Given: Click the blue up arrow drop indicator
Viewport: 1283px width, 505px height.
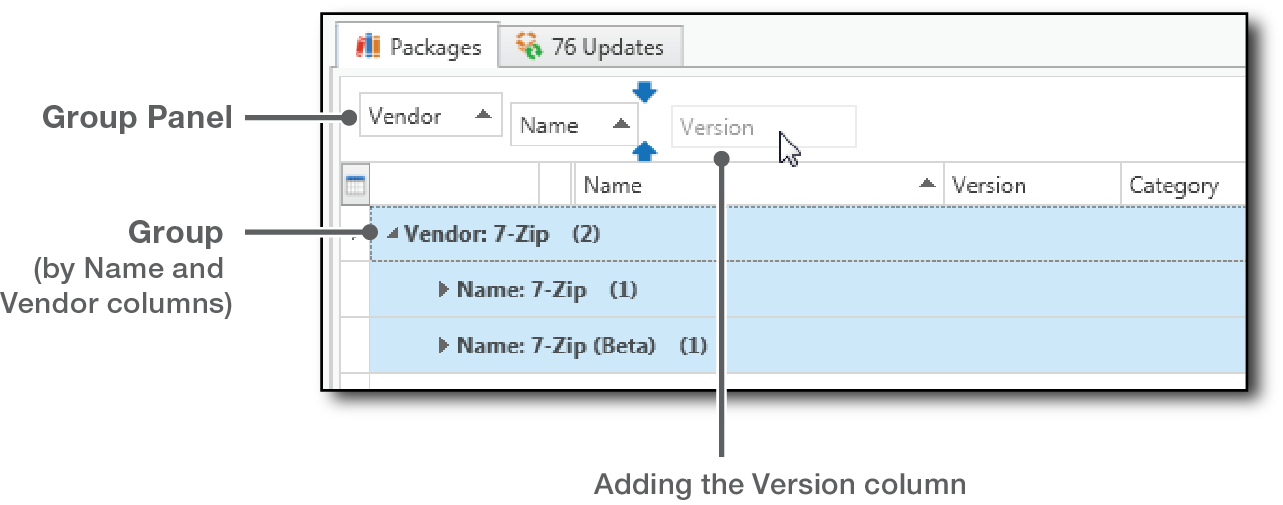Looking at the screenshot, I should coord(645,151).
